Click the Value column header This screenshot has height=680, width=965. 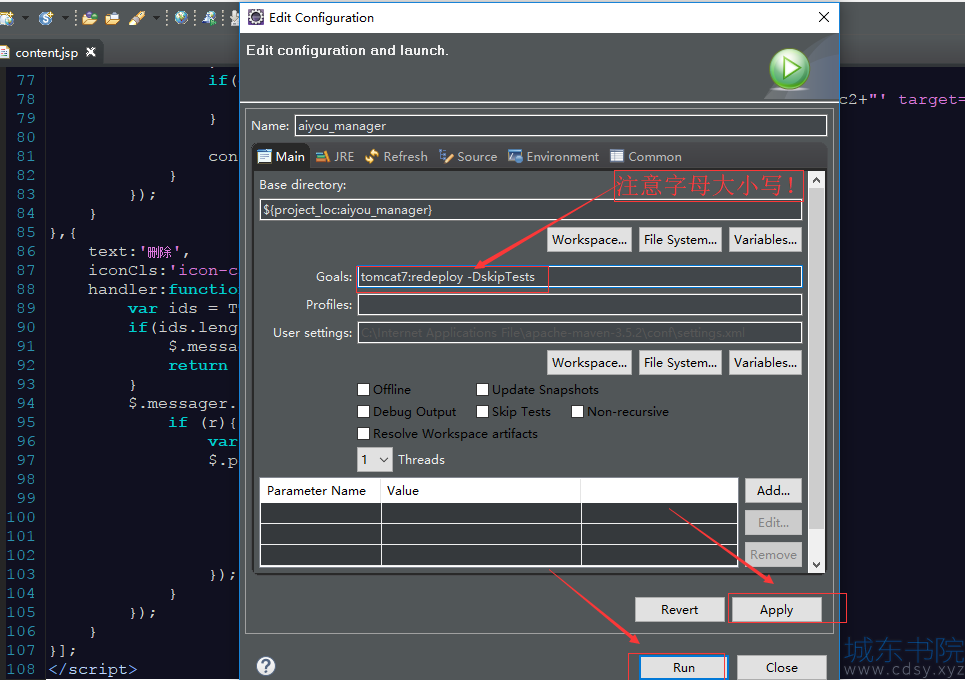pyautogui.click(x=481, y=490)
